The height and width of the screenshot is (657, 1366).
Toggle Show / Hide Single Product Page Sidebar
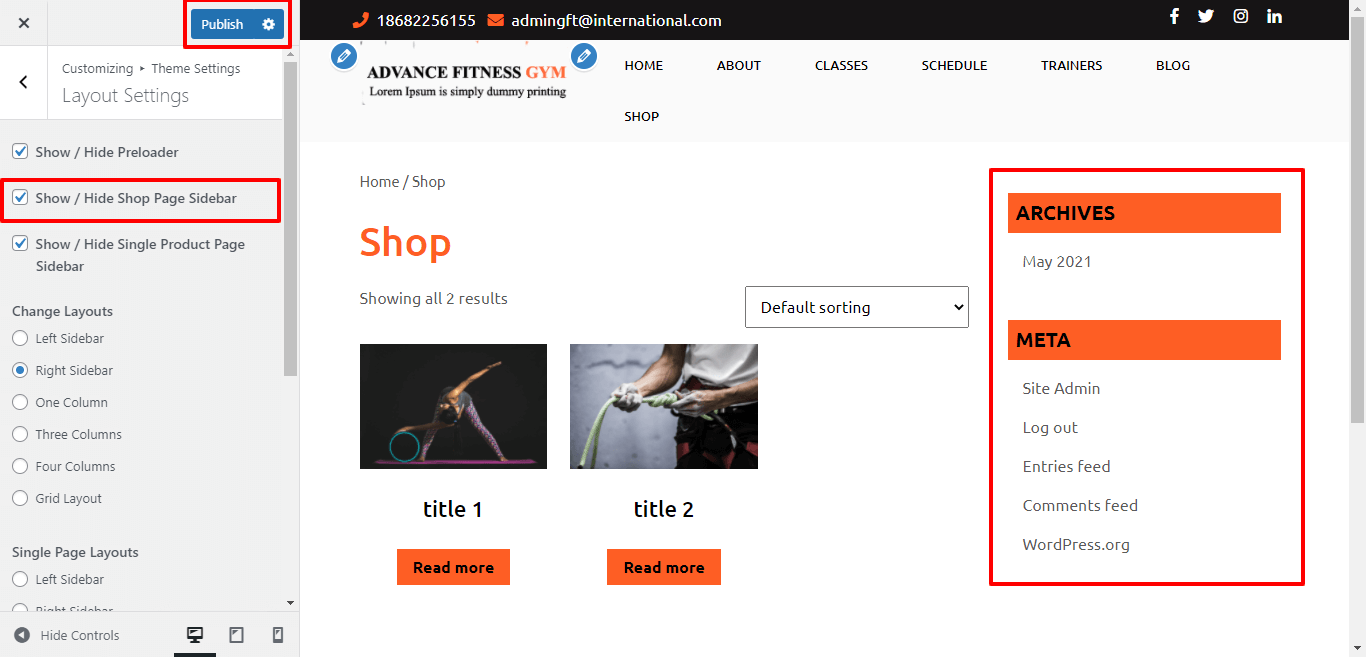[20, 244]
